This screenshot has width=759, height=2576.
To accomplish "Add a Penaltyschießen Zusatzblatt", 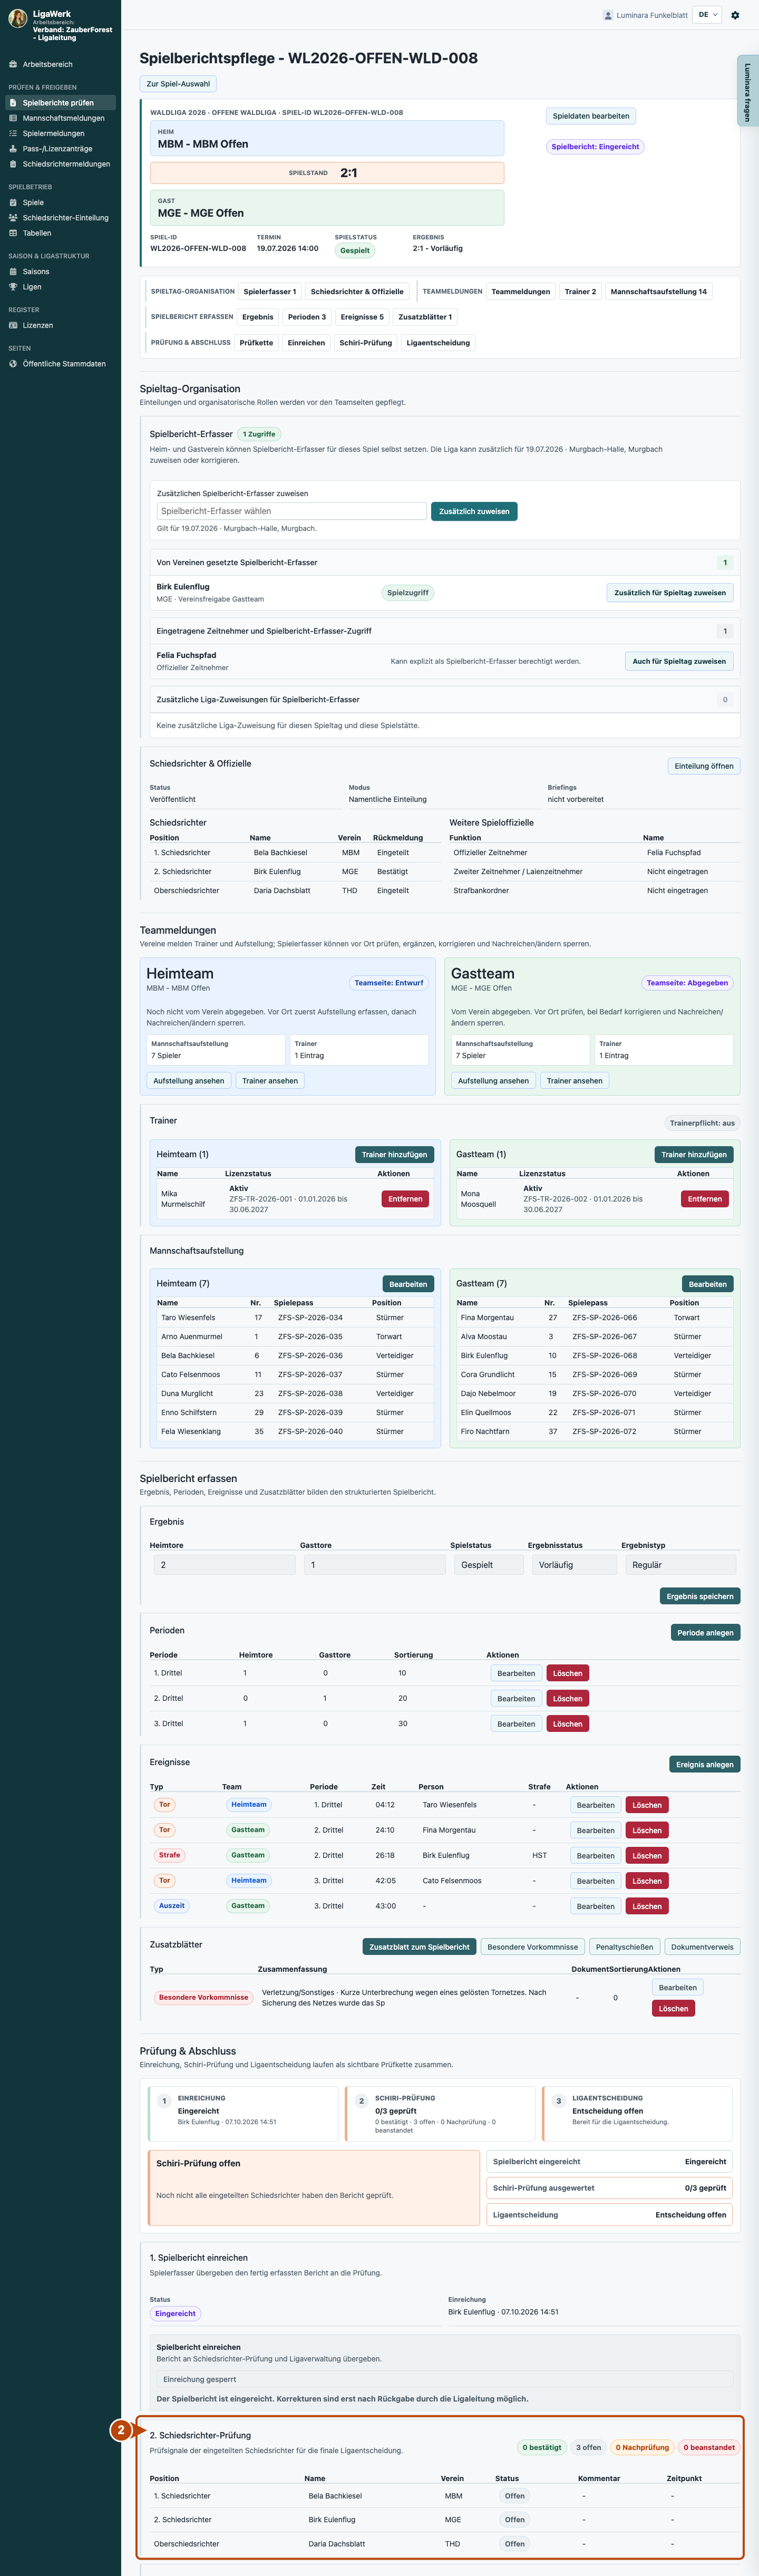I will click(624, 1946).
